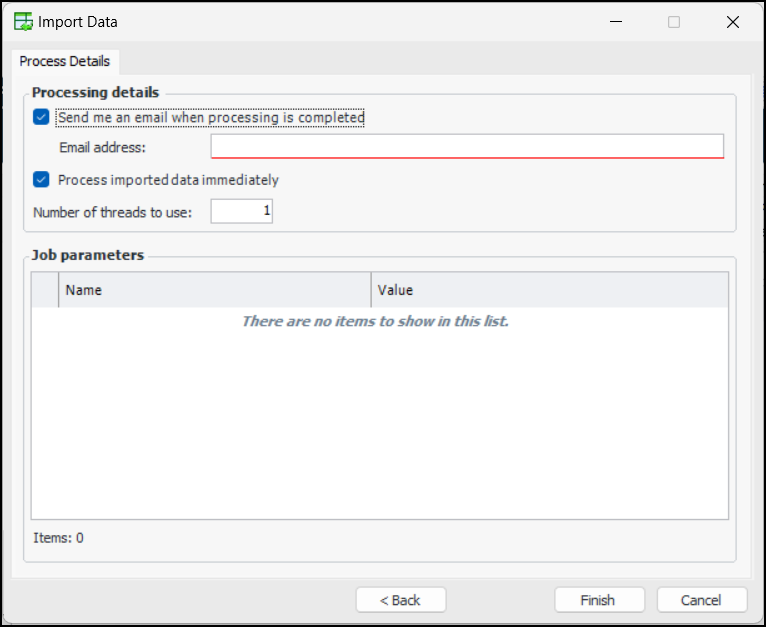Image resolution: width=766 pixels, height=627 pixels.
Task: Click the Number of threads to use label
Action: [x=119, y=212]
